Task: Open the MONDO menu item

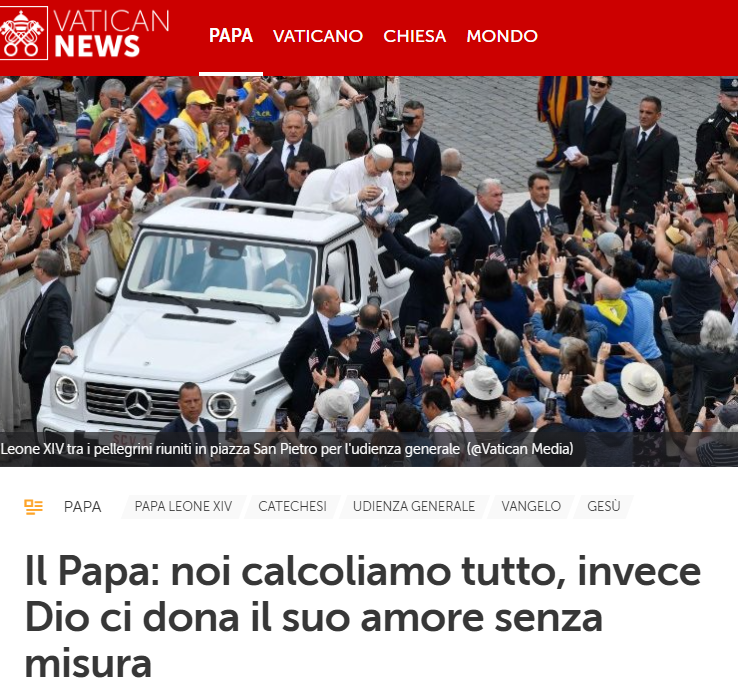Action: (x=502, y=36)
